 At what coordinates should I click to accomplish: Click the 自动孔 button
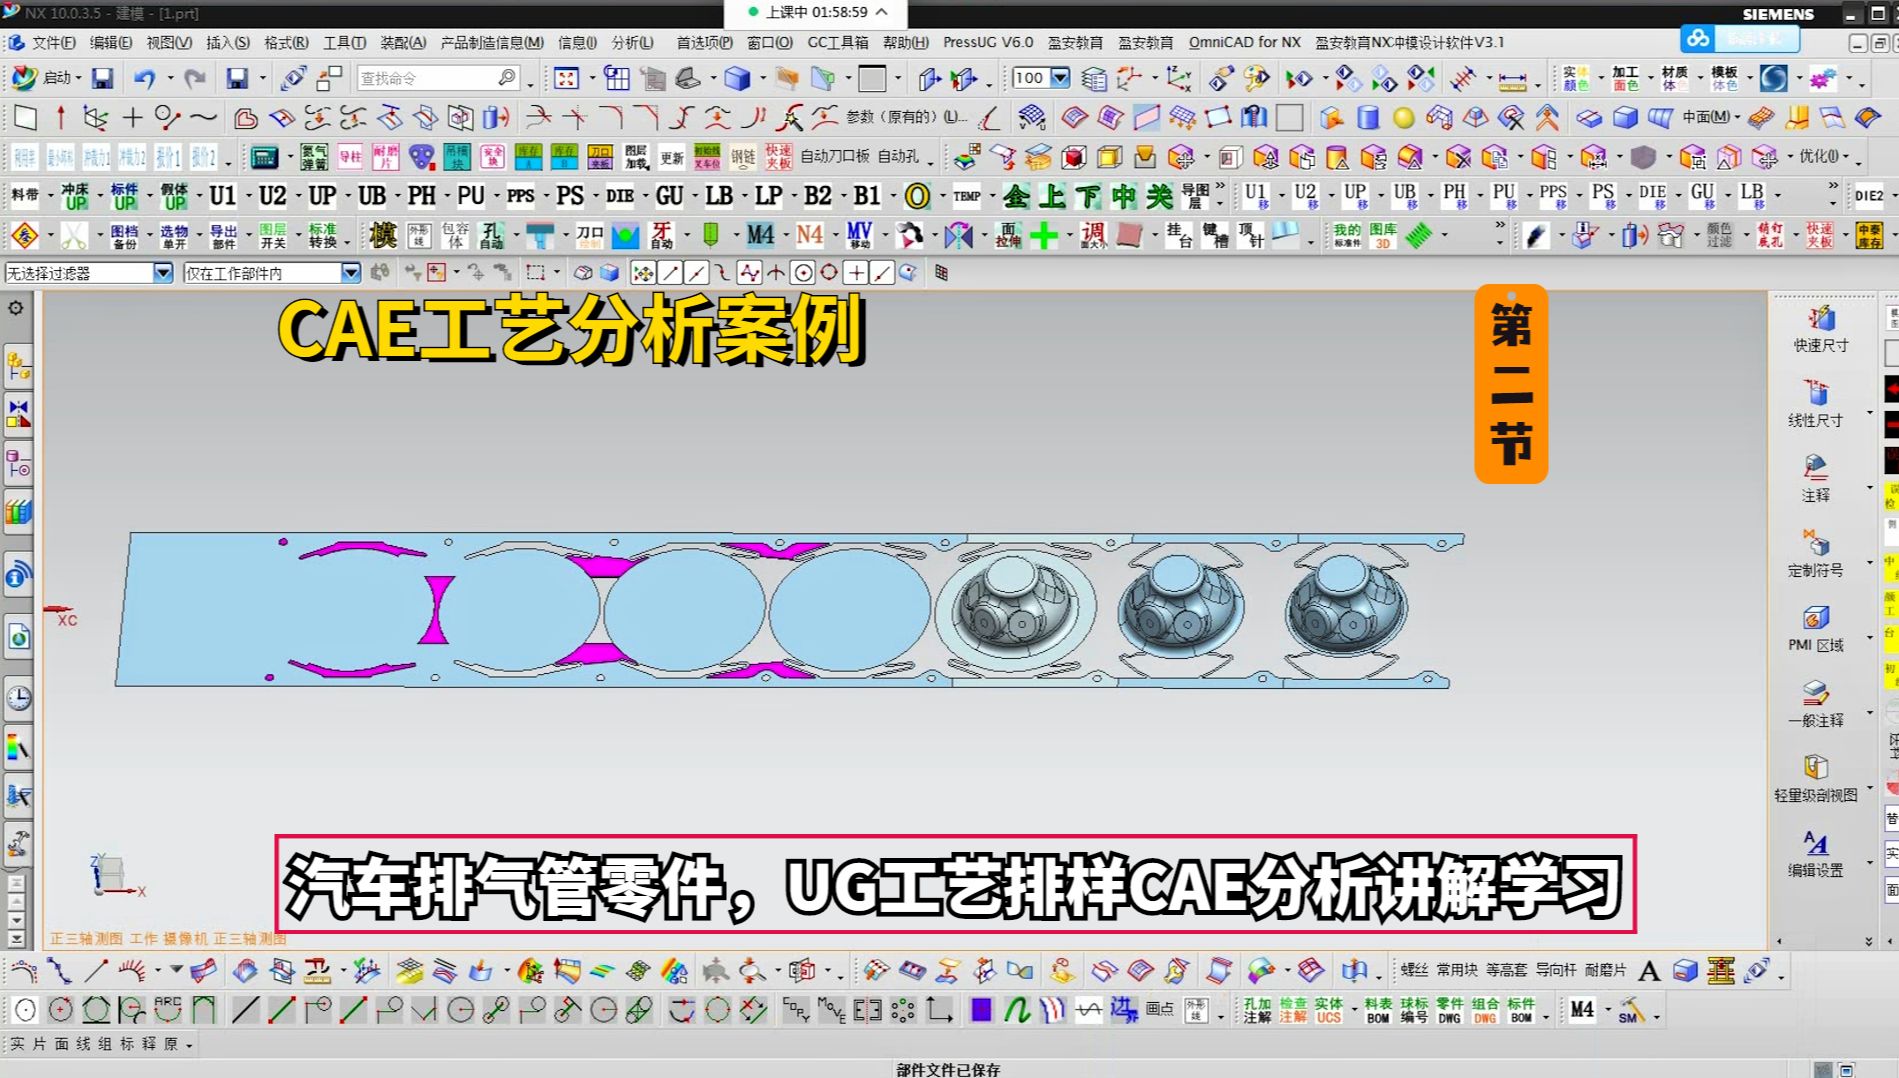pos(898,157)
